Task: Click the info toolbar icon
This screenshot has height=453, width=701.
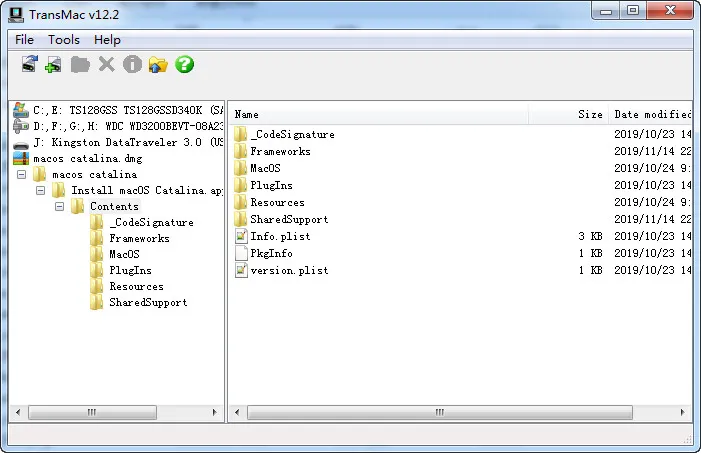Action: [132, 64]
